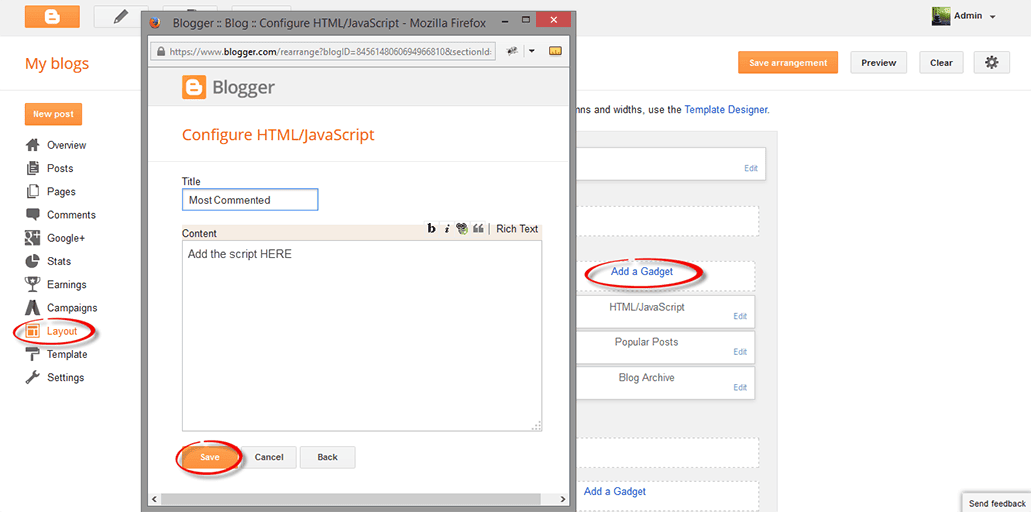1031x512 pixels.
Task: Click the pencil compose icon at the top
Action: (121, 17)
